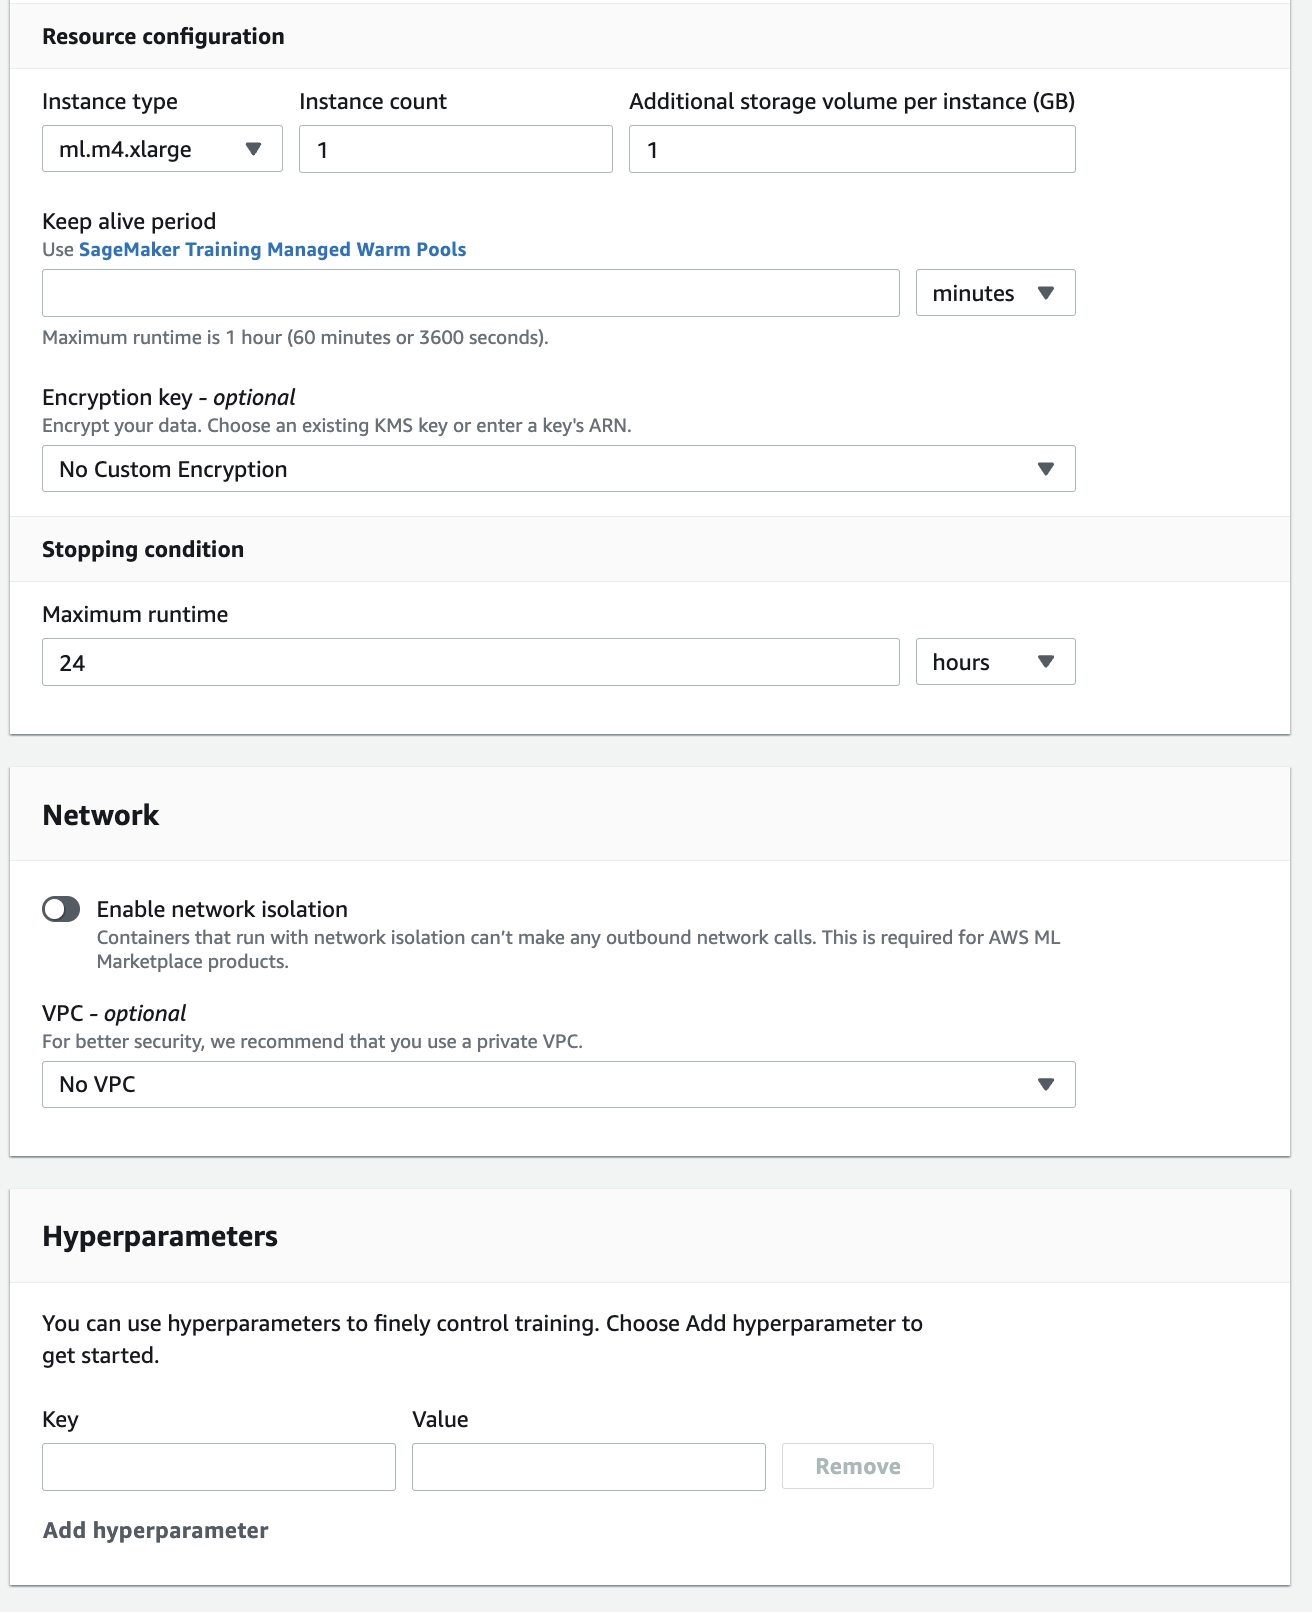Click Add hyperparameter

[155, 1530]
